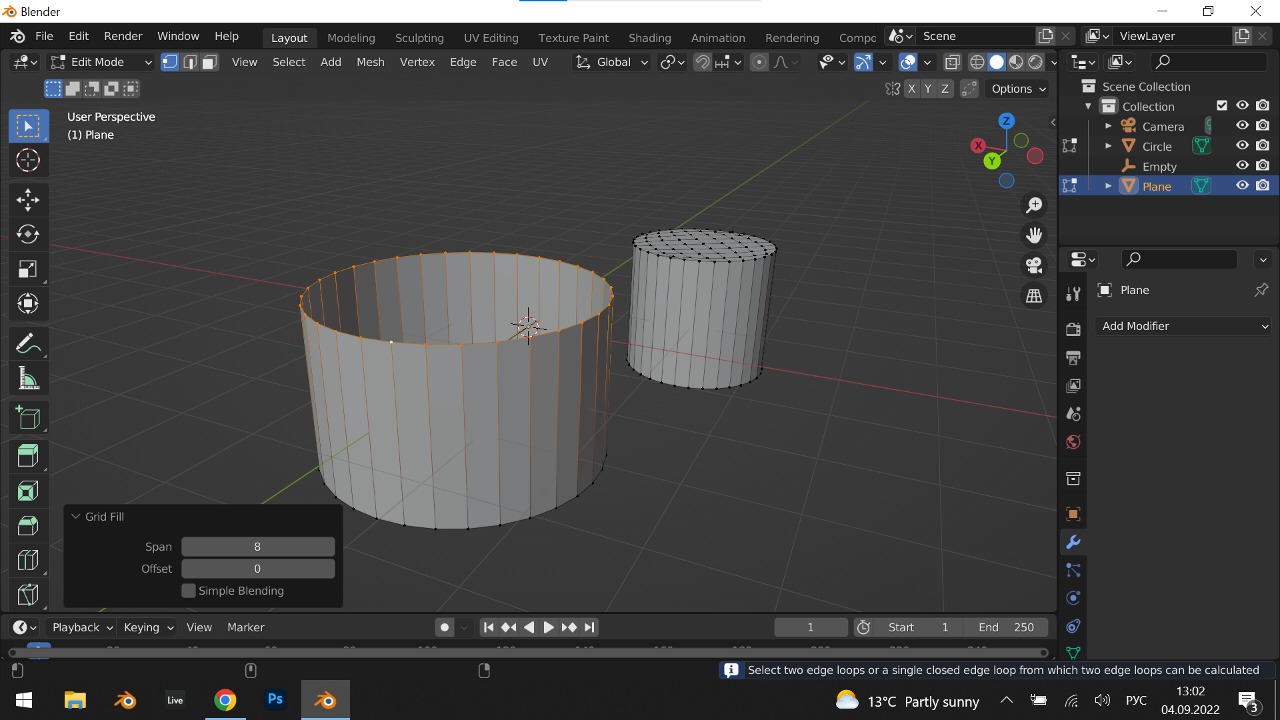This screenshot has height=720, width=1280.
Task: Hide Plane in viewport
Action: point(1242,186)
